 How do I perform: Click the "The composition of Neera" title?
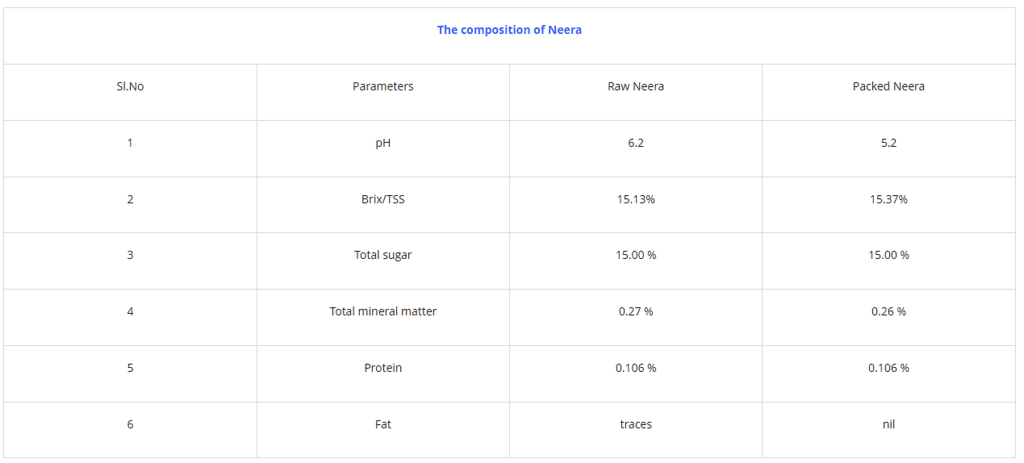[x=509, y=30]
